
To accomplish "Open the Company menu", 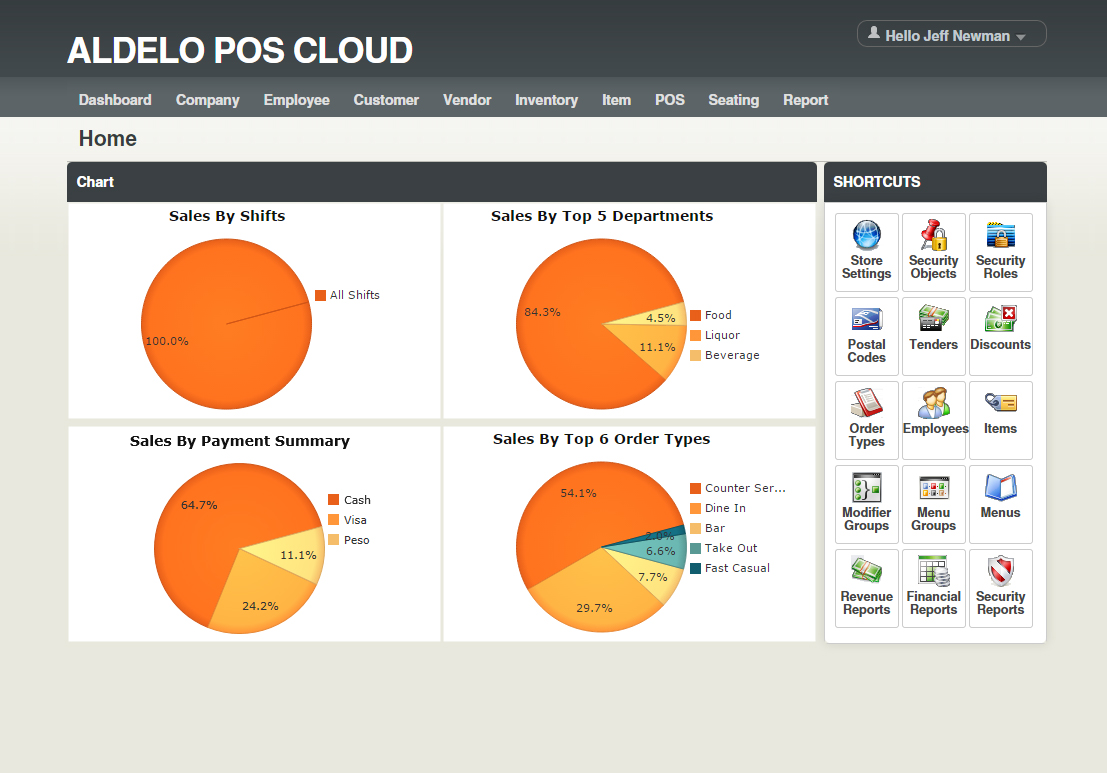I will point(208,100).
